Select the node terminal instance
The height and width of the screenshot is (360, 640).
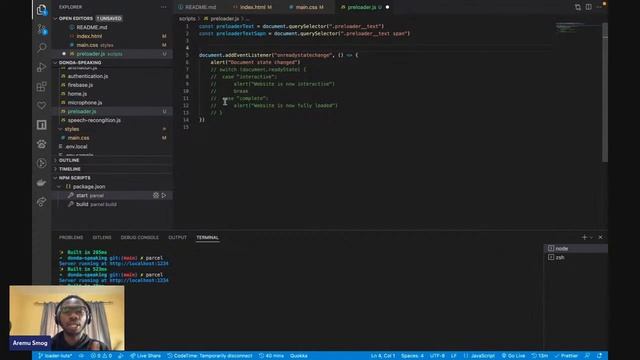coord(576,248)
